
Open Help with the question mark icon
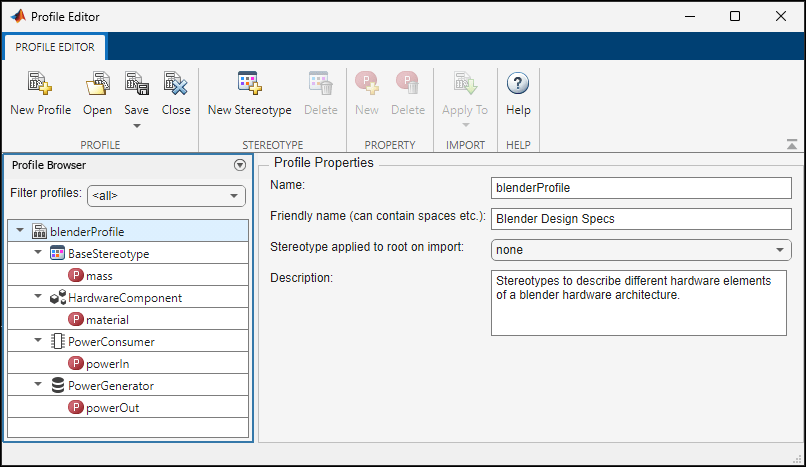tap(518, 83)
